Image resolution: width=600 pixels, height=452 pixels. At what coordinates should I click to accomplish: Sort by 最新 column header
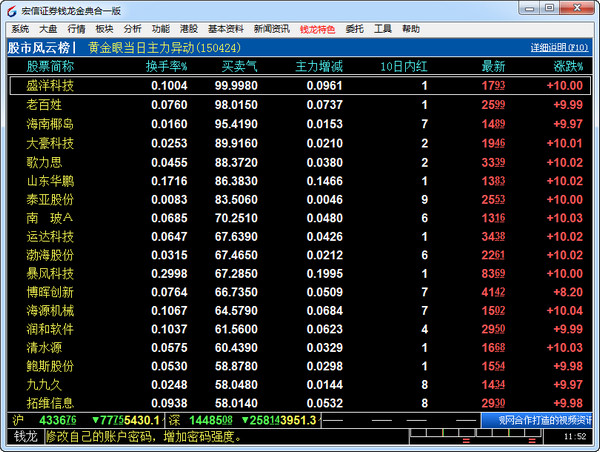point(493,67)
